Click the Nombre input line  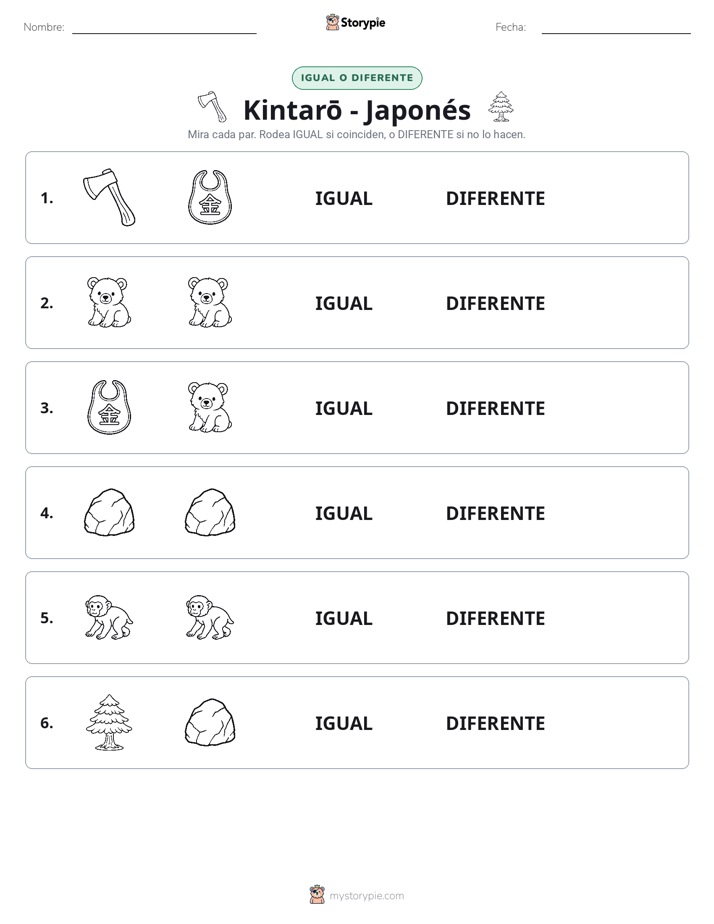pyautogui.click(x=164, y=28)
